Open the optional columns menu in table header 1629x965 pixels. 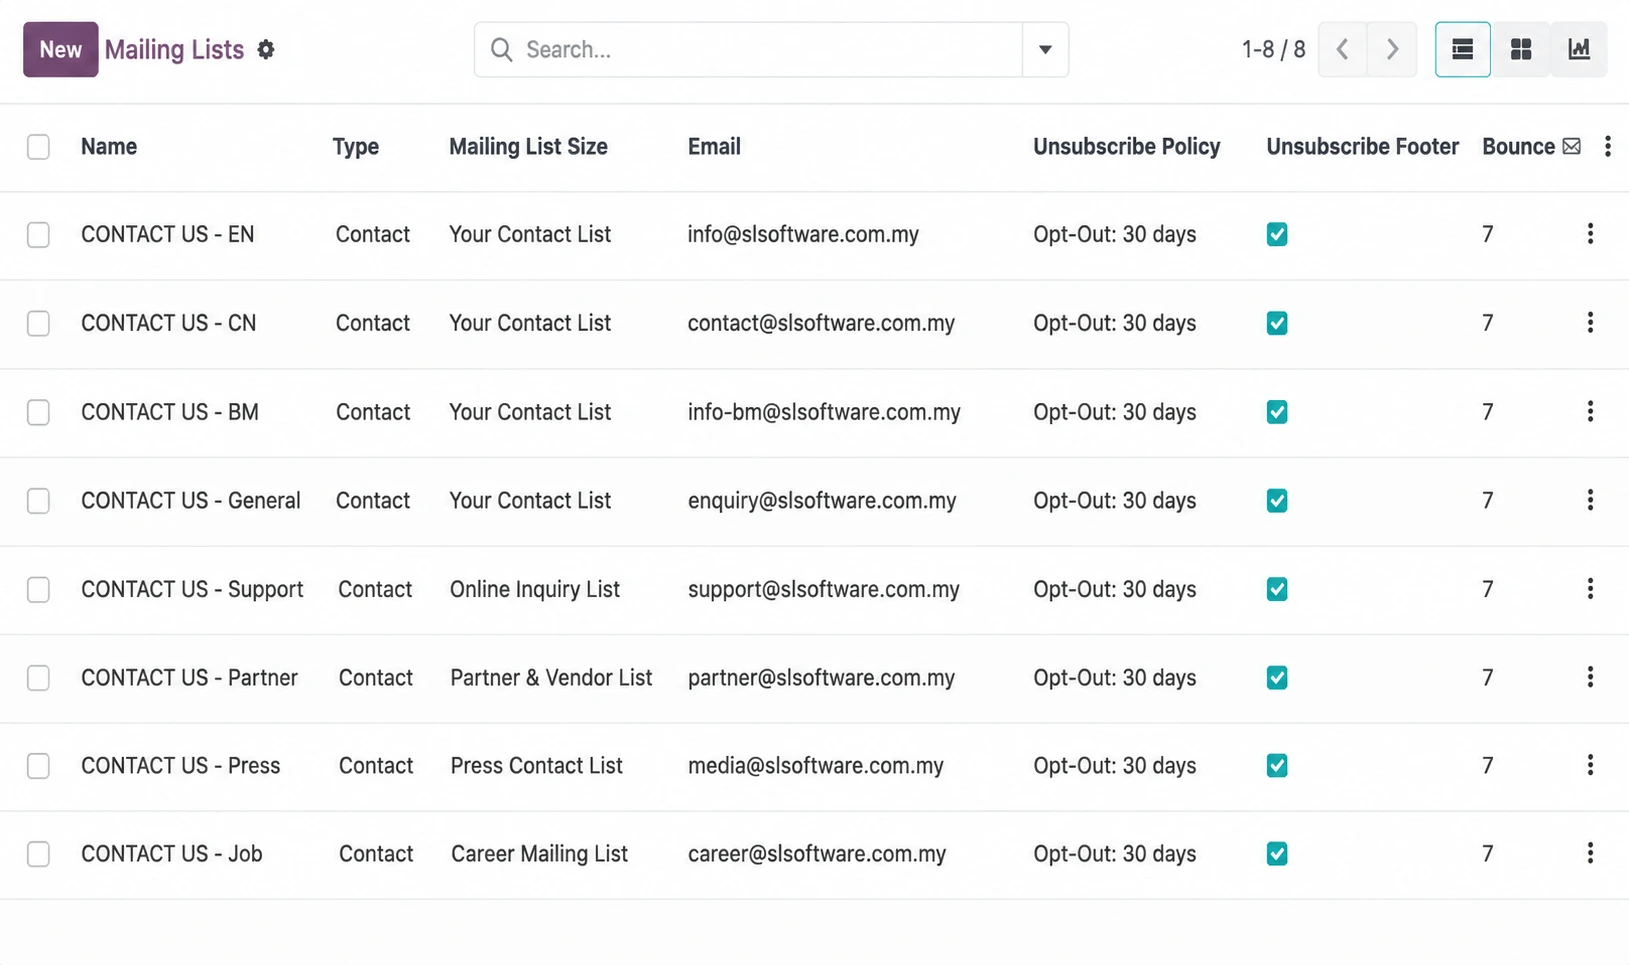click(1607, 146)
